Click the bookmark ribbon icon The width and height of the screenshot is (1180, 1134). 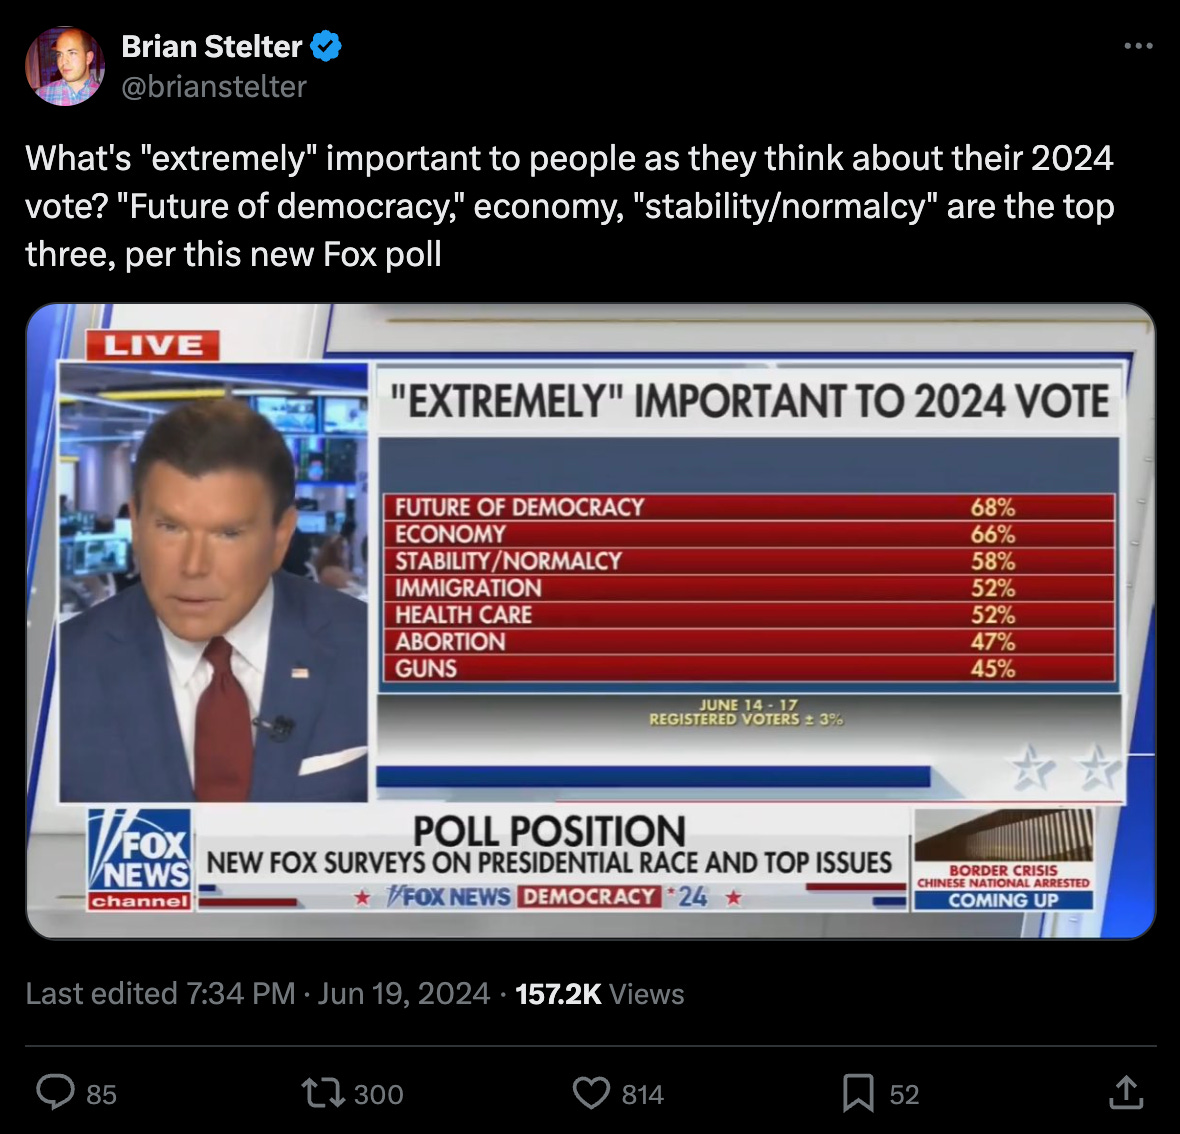point(860,1094)
